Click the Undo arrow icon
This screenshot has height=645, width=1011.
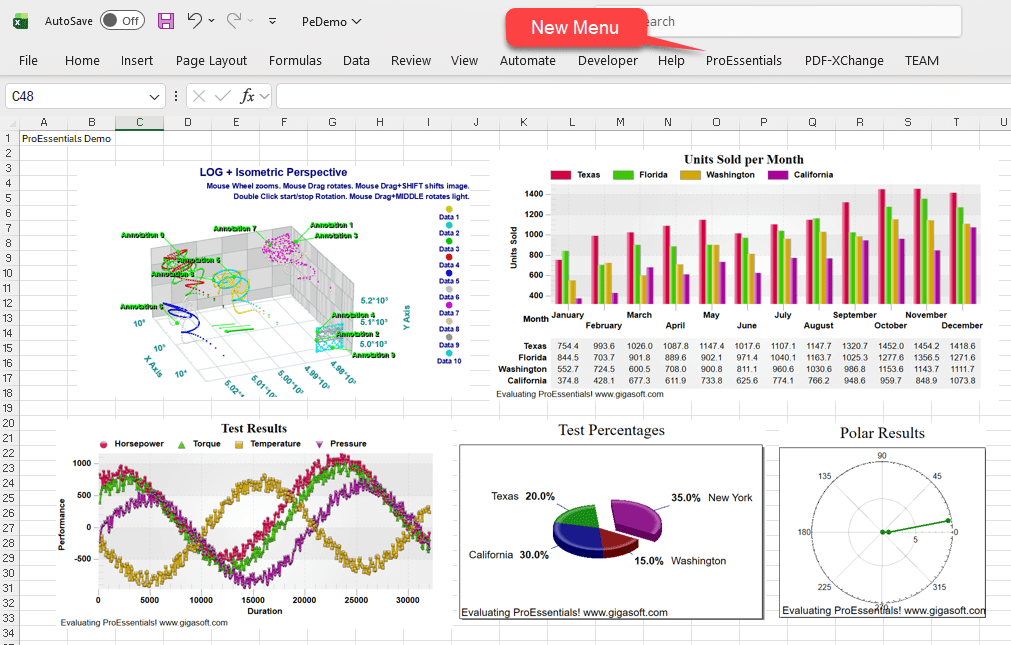pyautogui.click(x=194, y=21)
